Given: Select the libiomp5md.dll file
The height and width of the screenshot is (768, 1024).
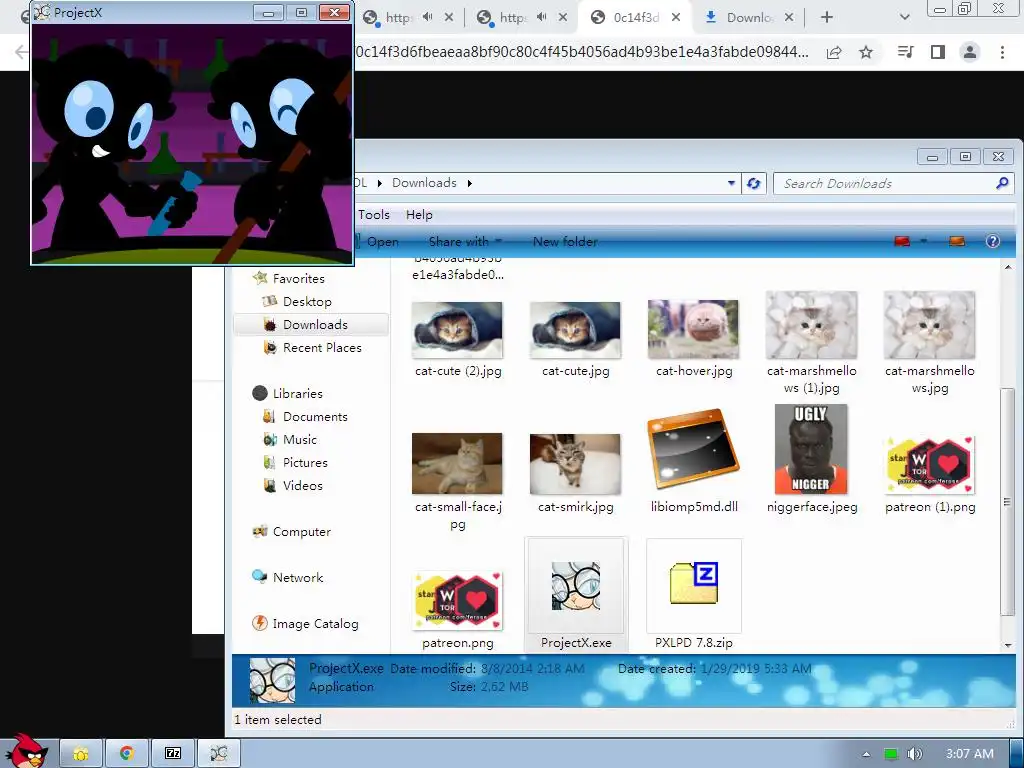Looking at the screenshot, I should pyautogui.click(x=694, y=449).
